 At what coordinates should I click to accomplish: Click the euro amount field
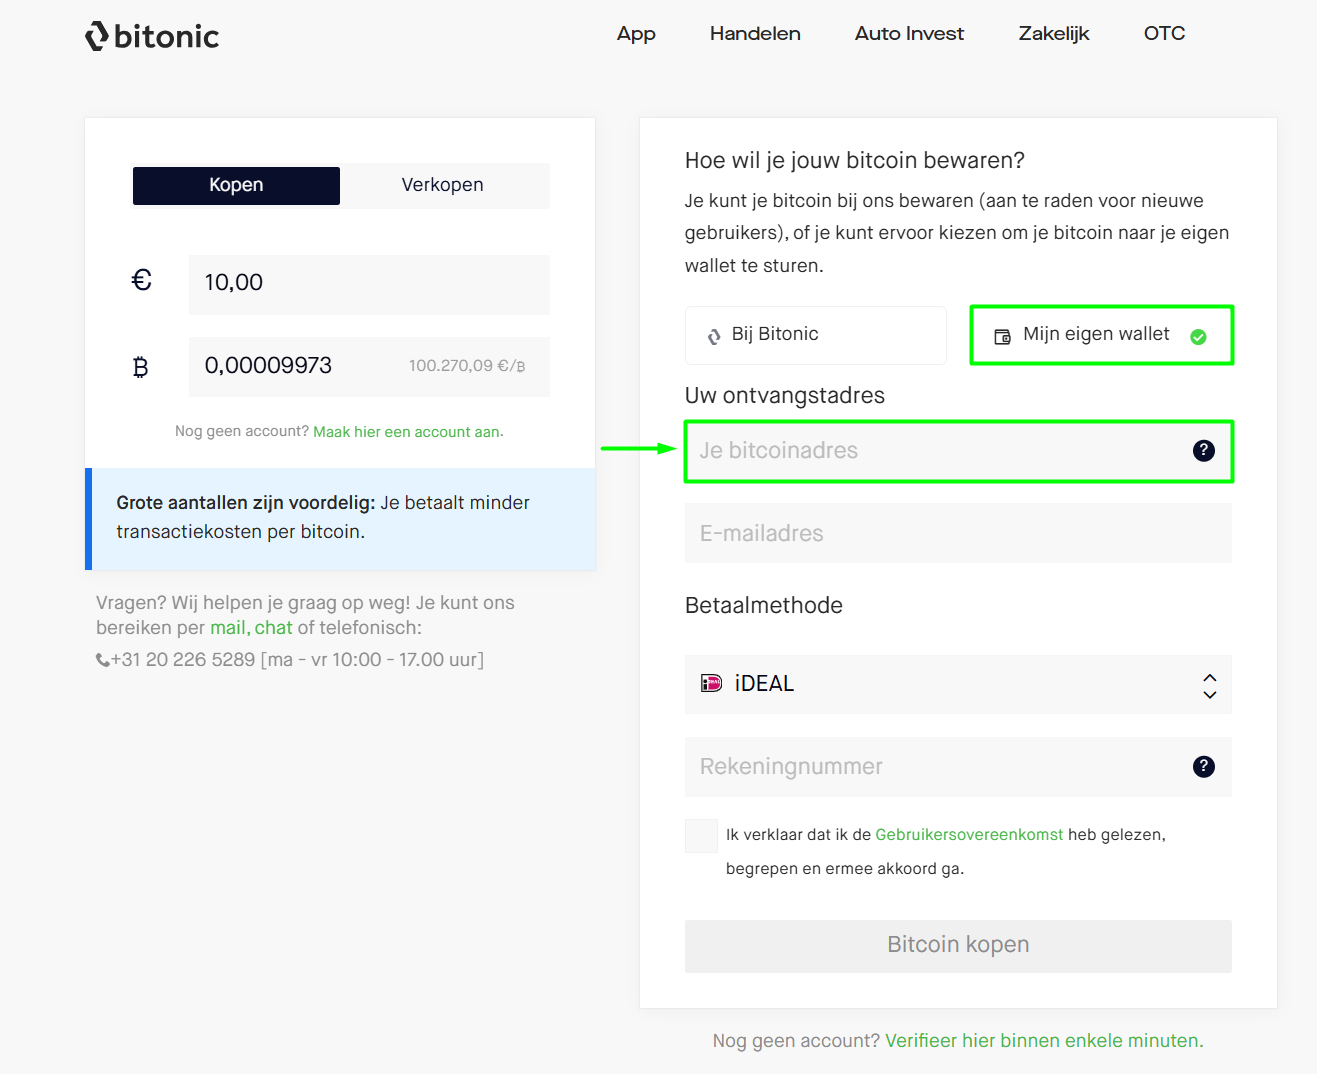tap(369, 284)
